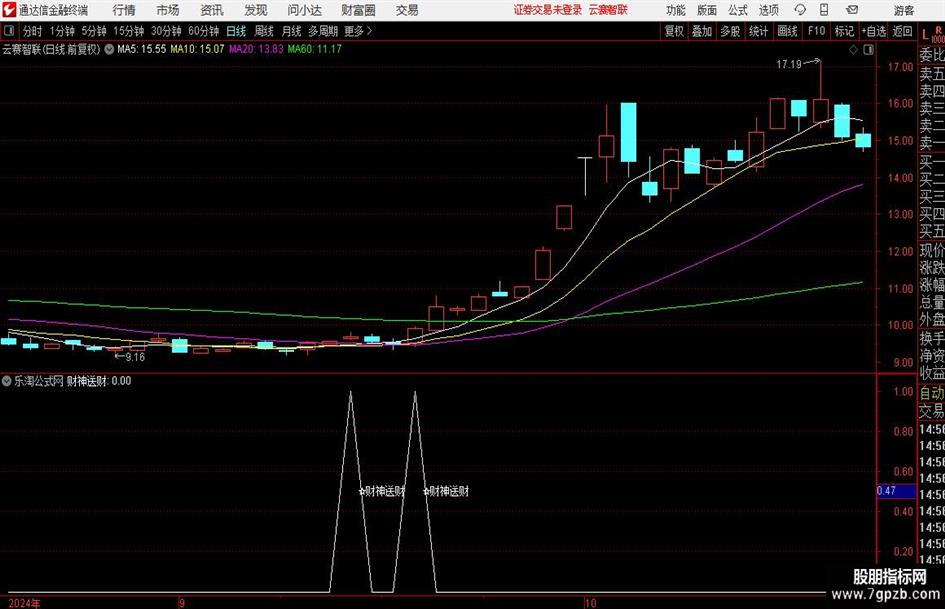Open the 公式 menu
The width and height of the screenshot is (945, 609).
pos(738,10)
